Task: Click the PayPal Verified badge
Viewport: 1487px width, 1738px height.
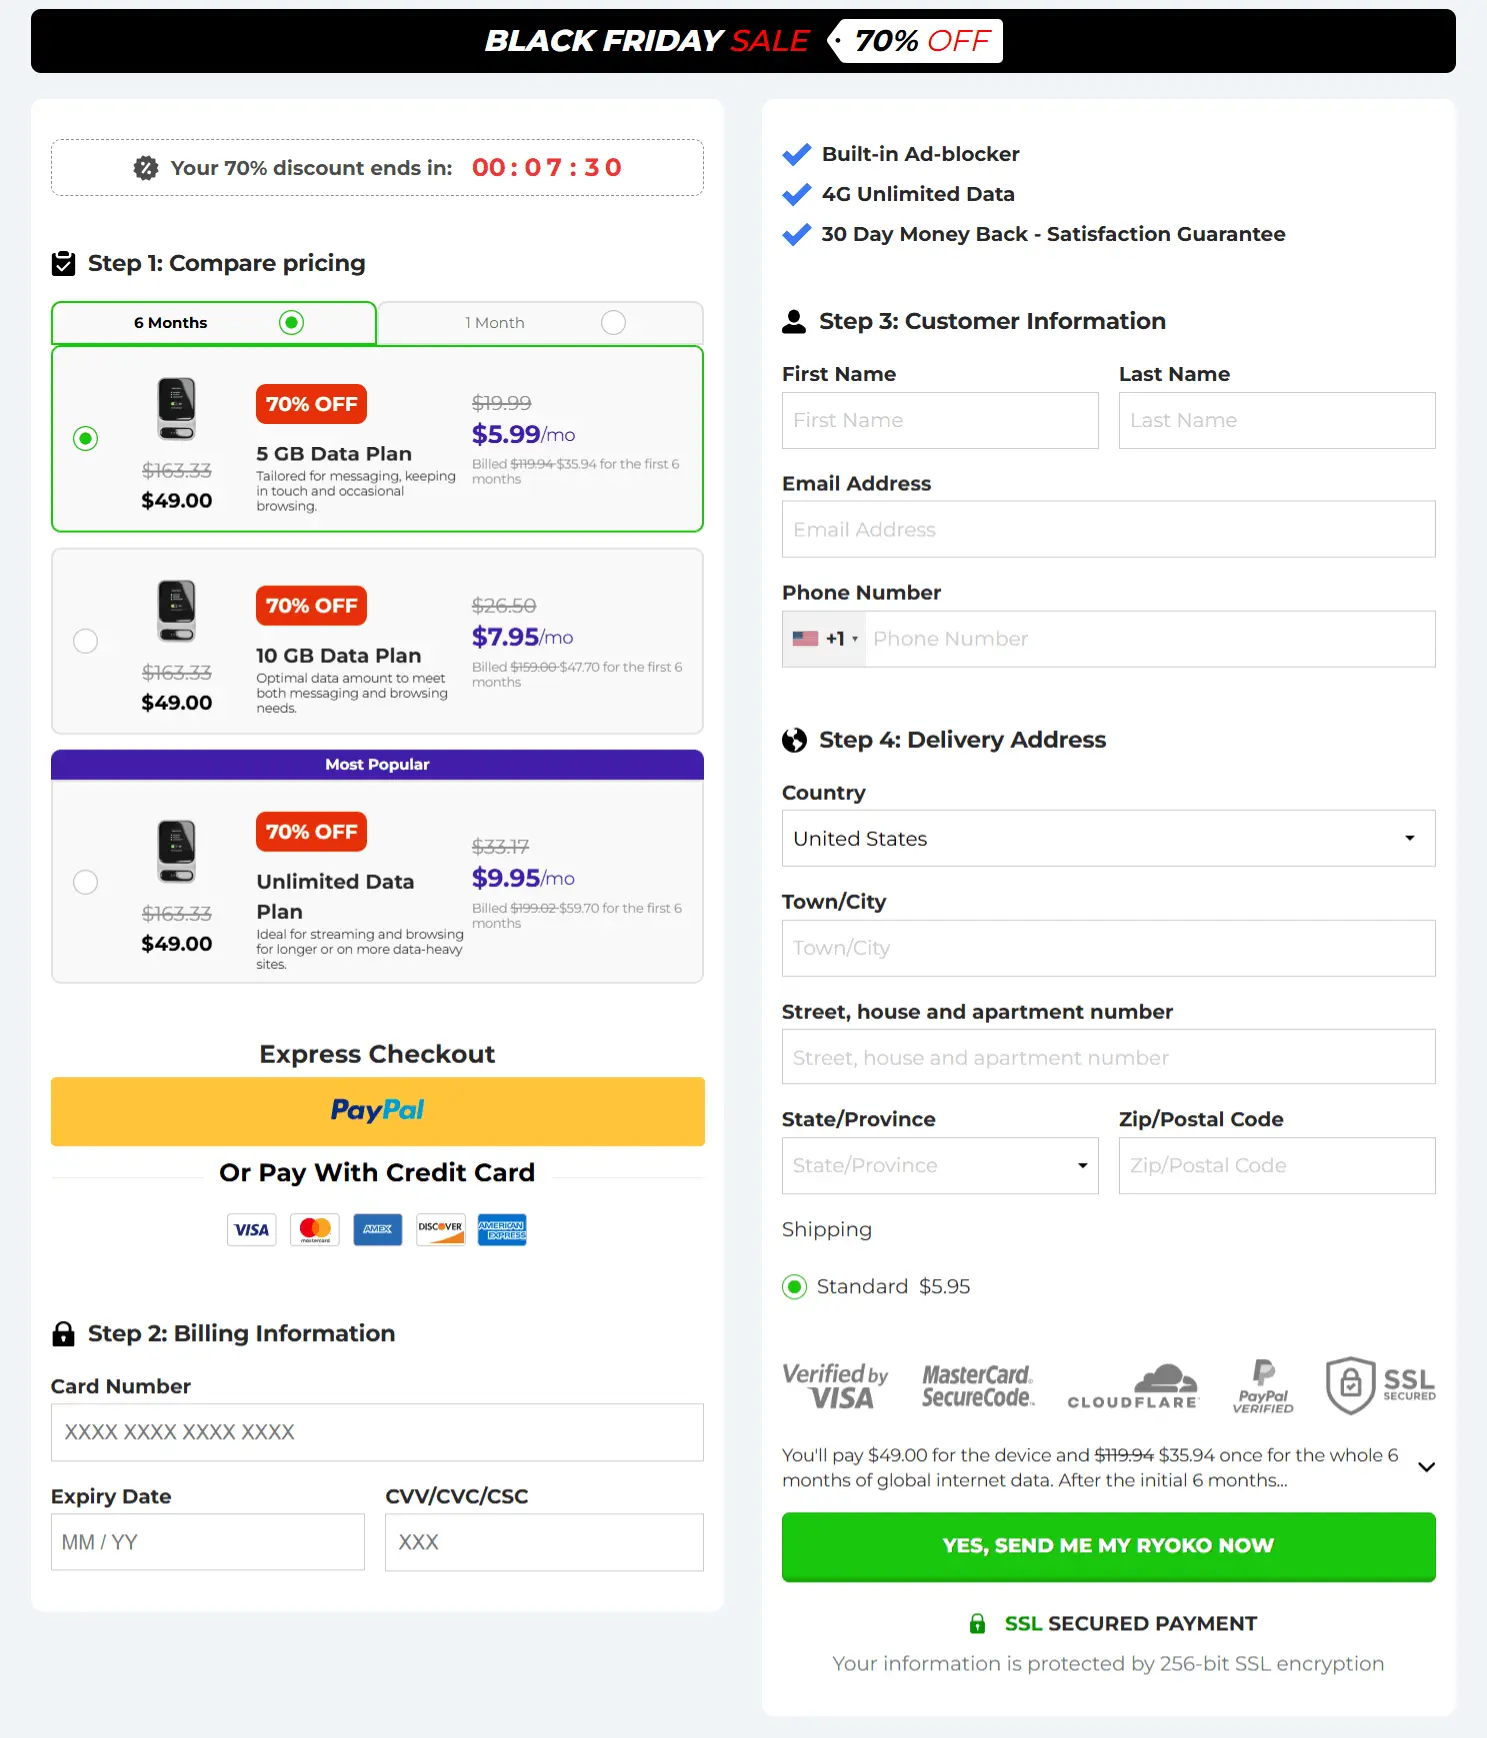Action: (x=1263, y=1386)
